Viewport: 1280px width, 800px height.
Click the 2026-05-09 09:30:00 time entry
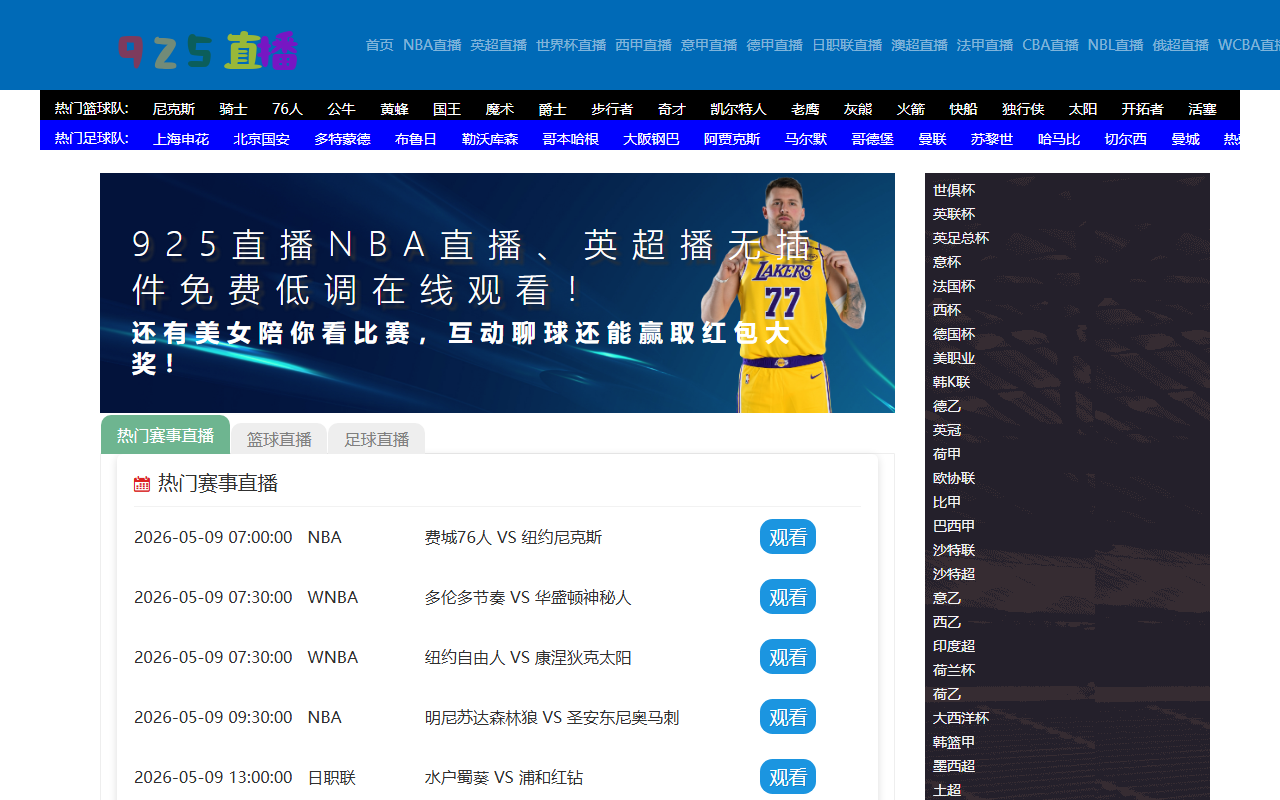point(213,717)
